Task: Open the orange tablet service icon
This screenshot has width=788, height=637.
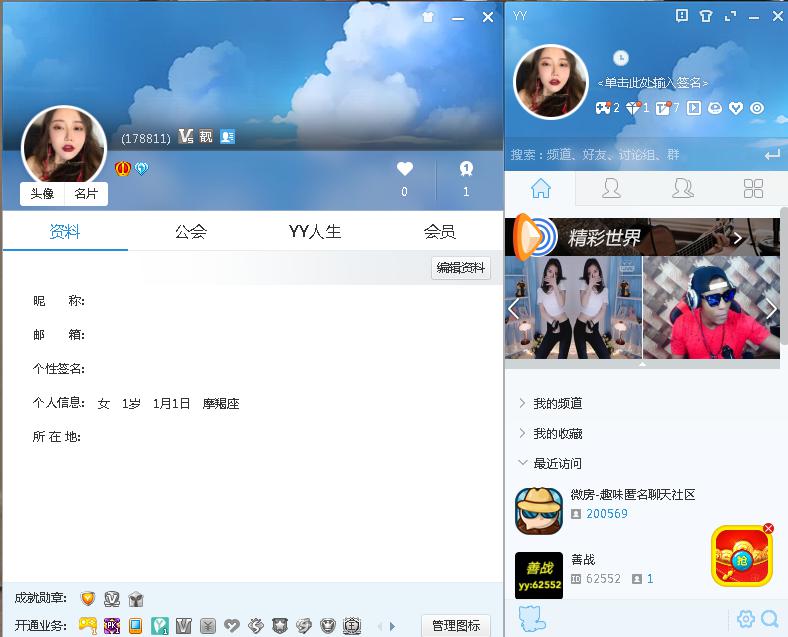Action: click(135, 625)
